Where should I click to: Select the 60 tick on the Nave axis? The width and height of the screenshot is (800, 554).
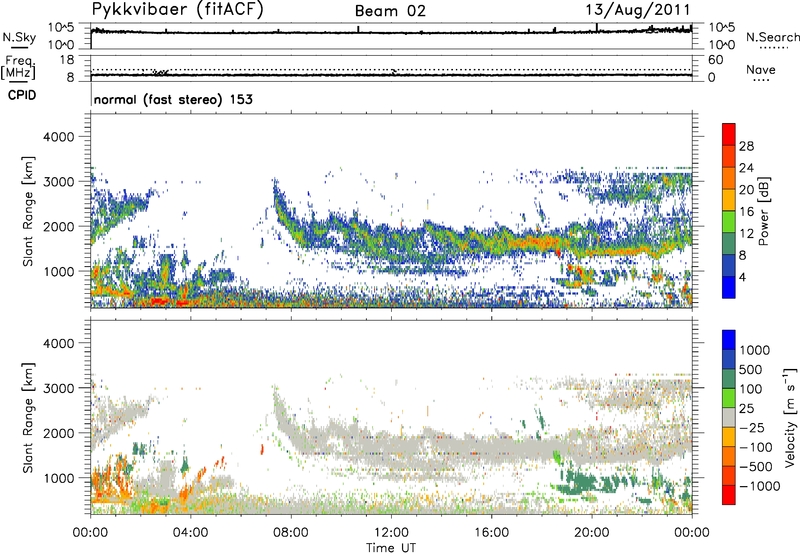click(715, 60)
